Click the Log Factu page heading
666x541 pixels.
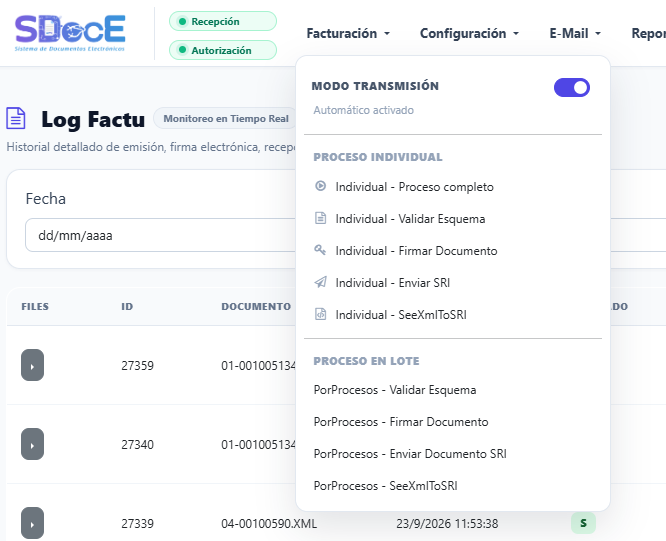(93, 119)
